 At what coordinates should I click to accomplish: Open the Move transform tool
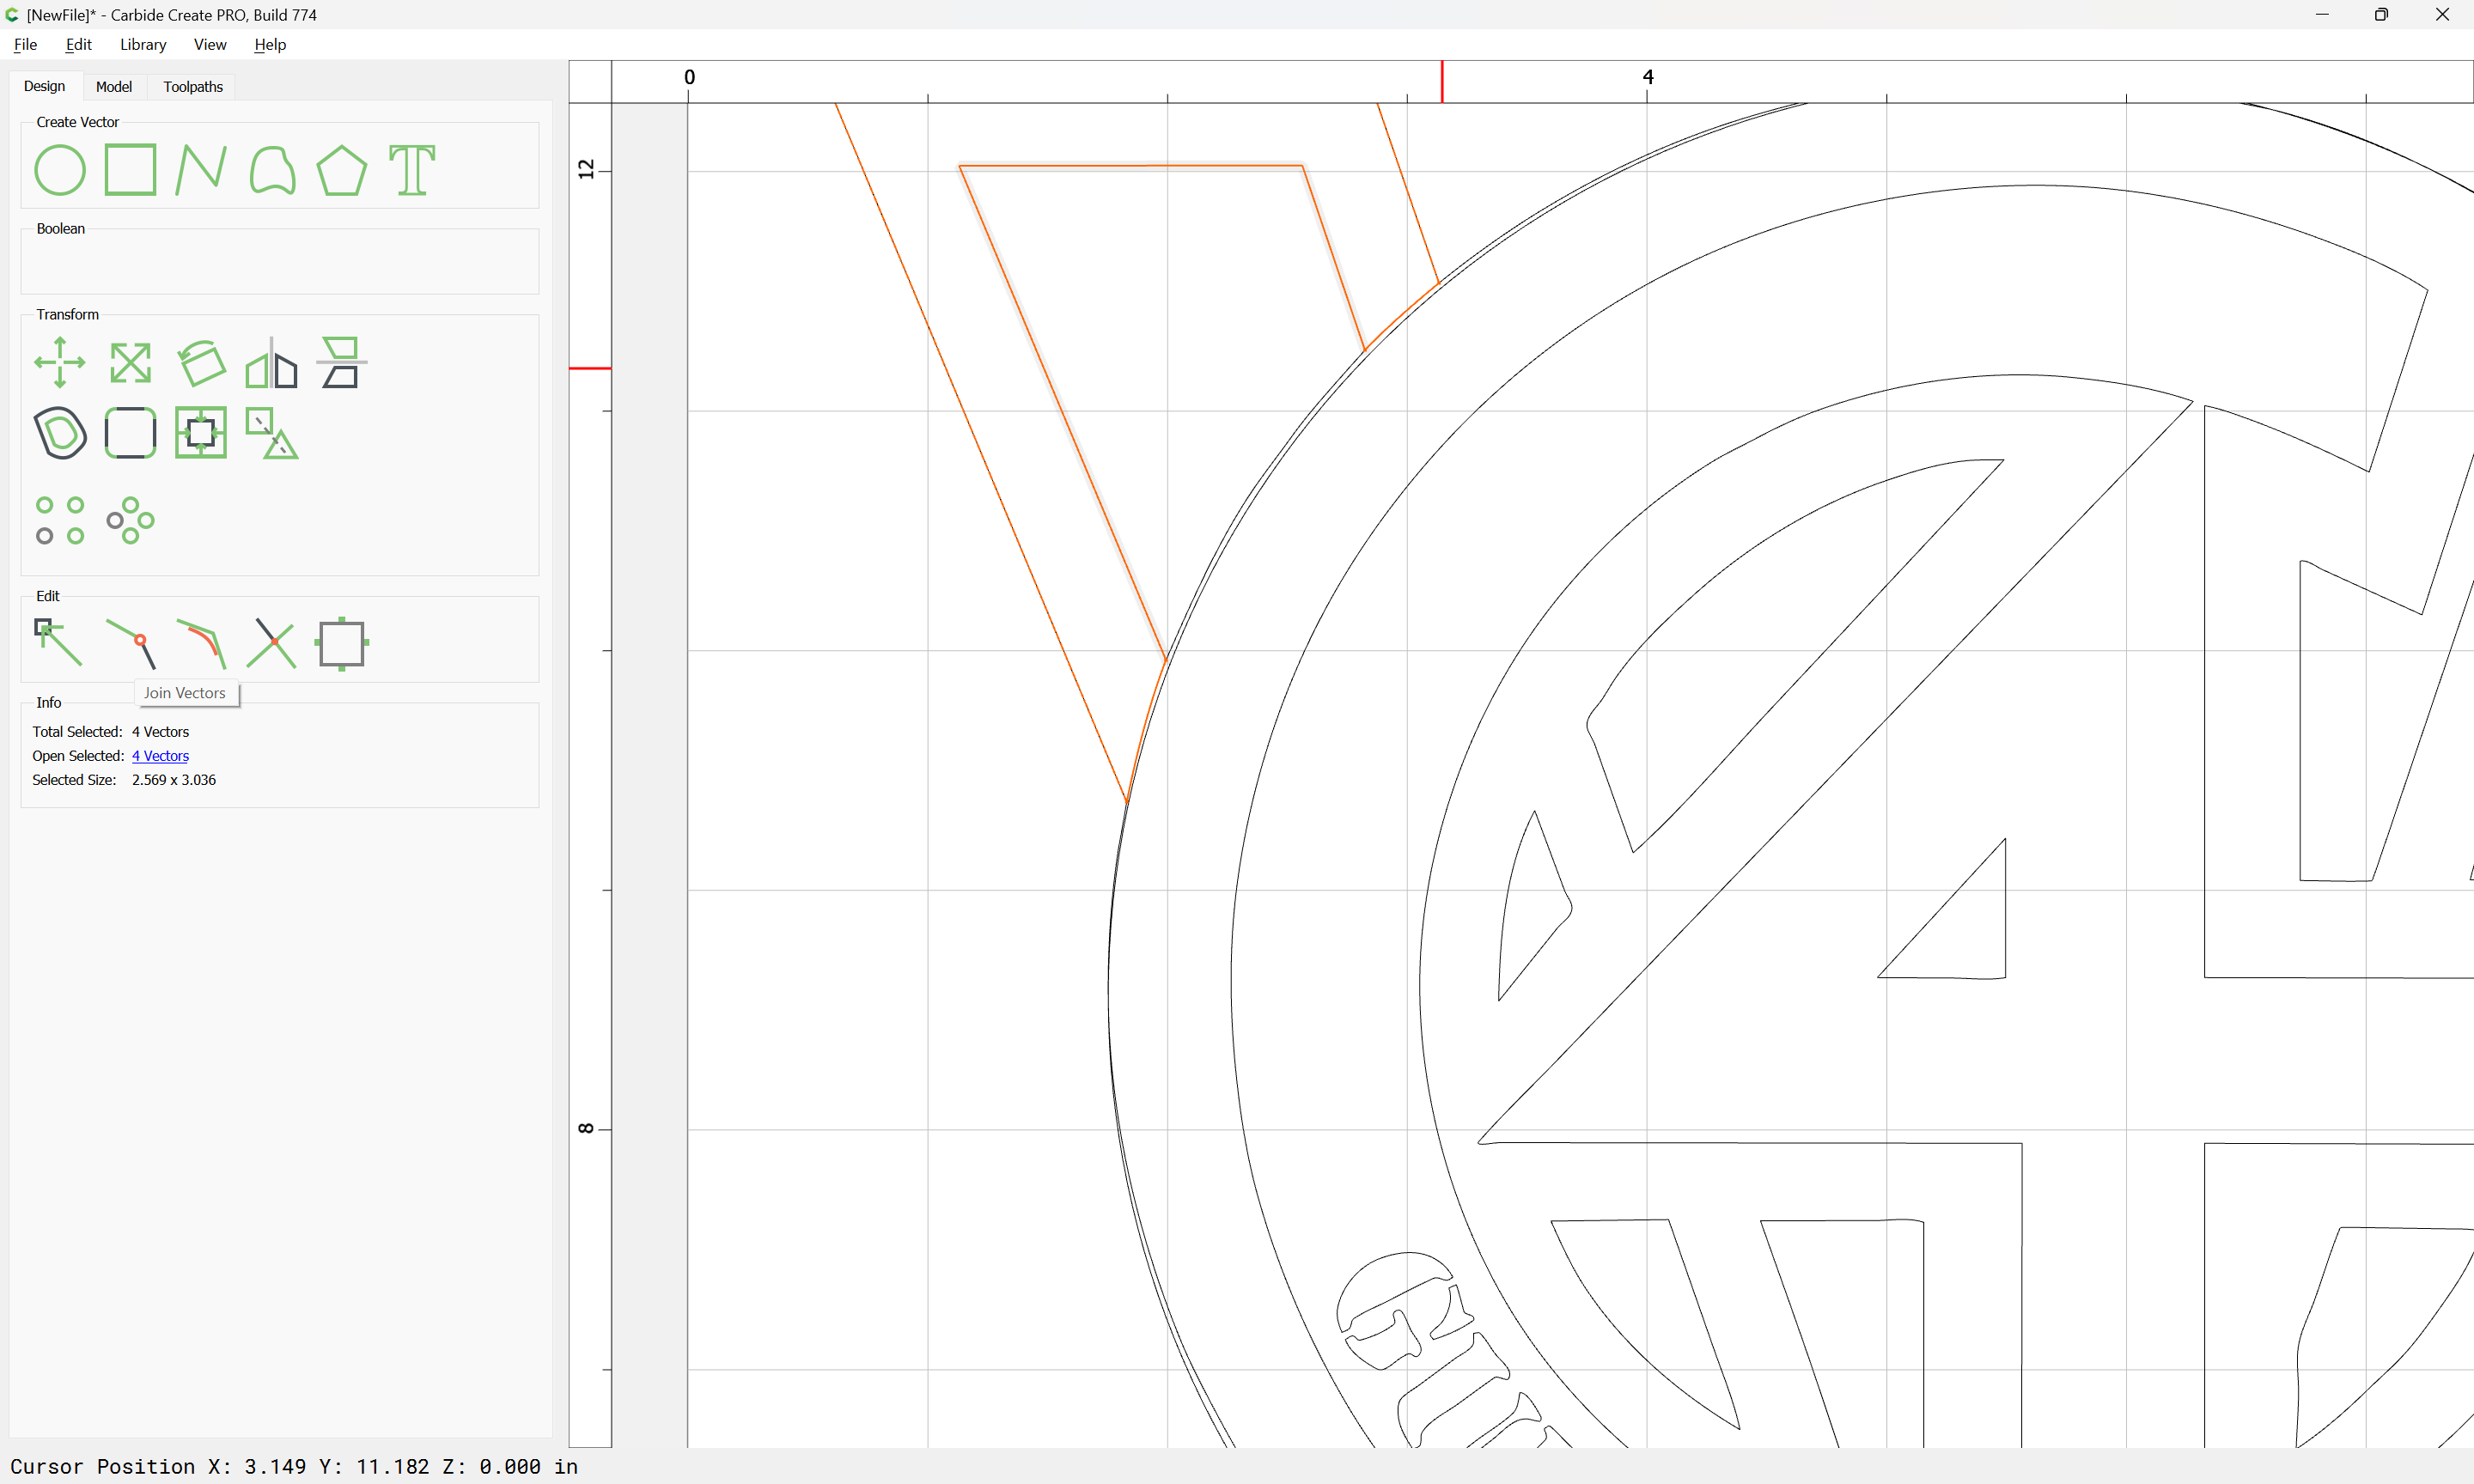pos(60,362)
